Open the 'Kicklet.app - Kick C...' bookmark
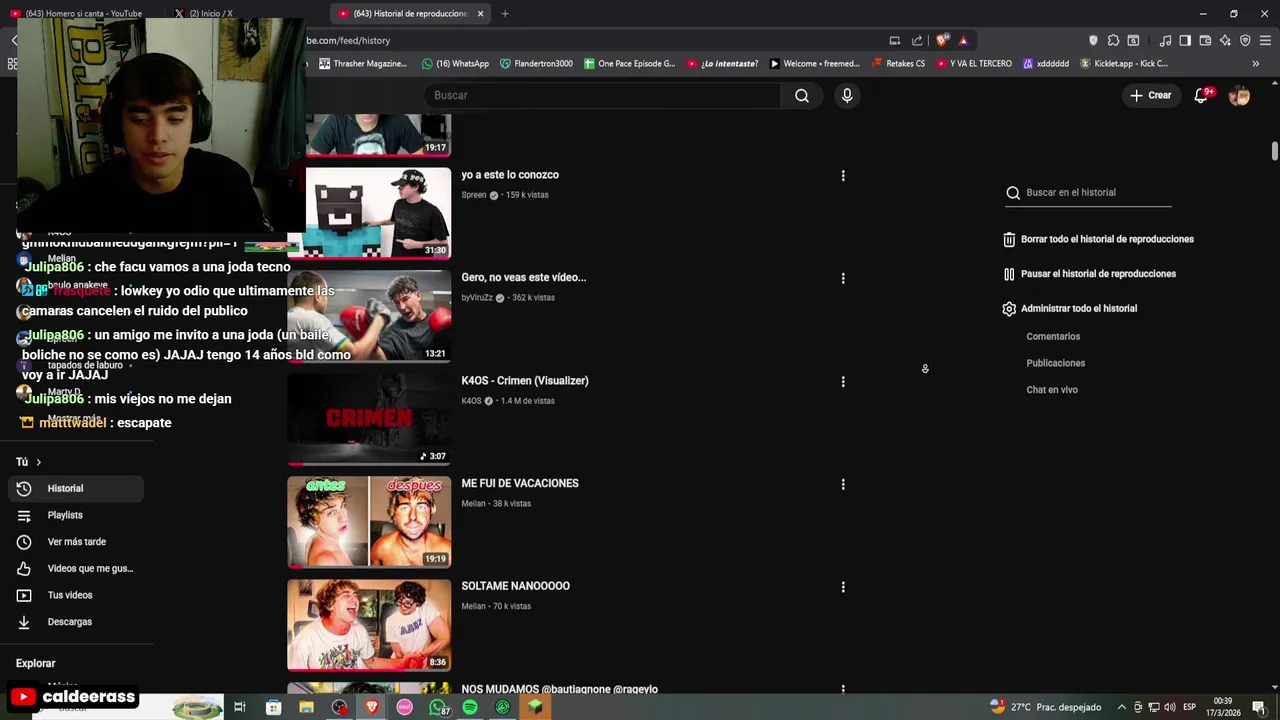The image size is (1280, 720). coord(1123,64)
